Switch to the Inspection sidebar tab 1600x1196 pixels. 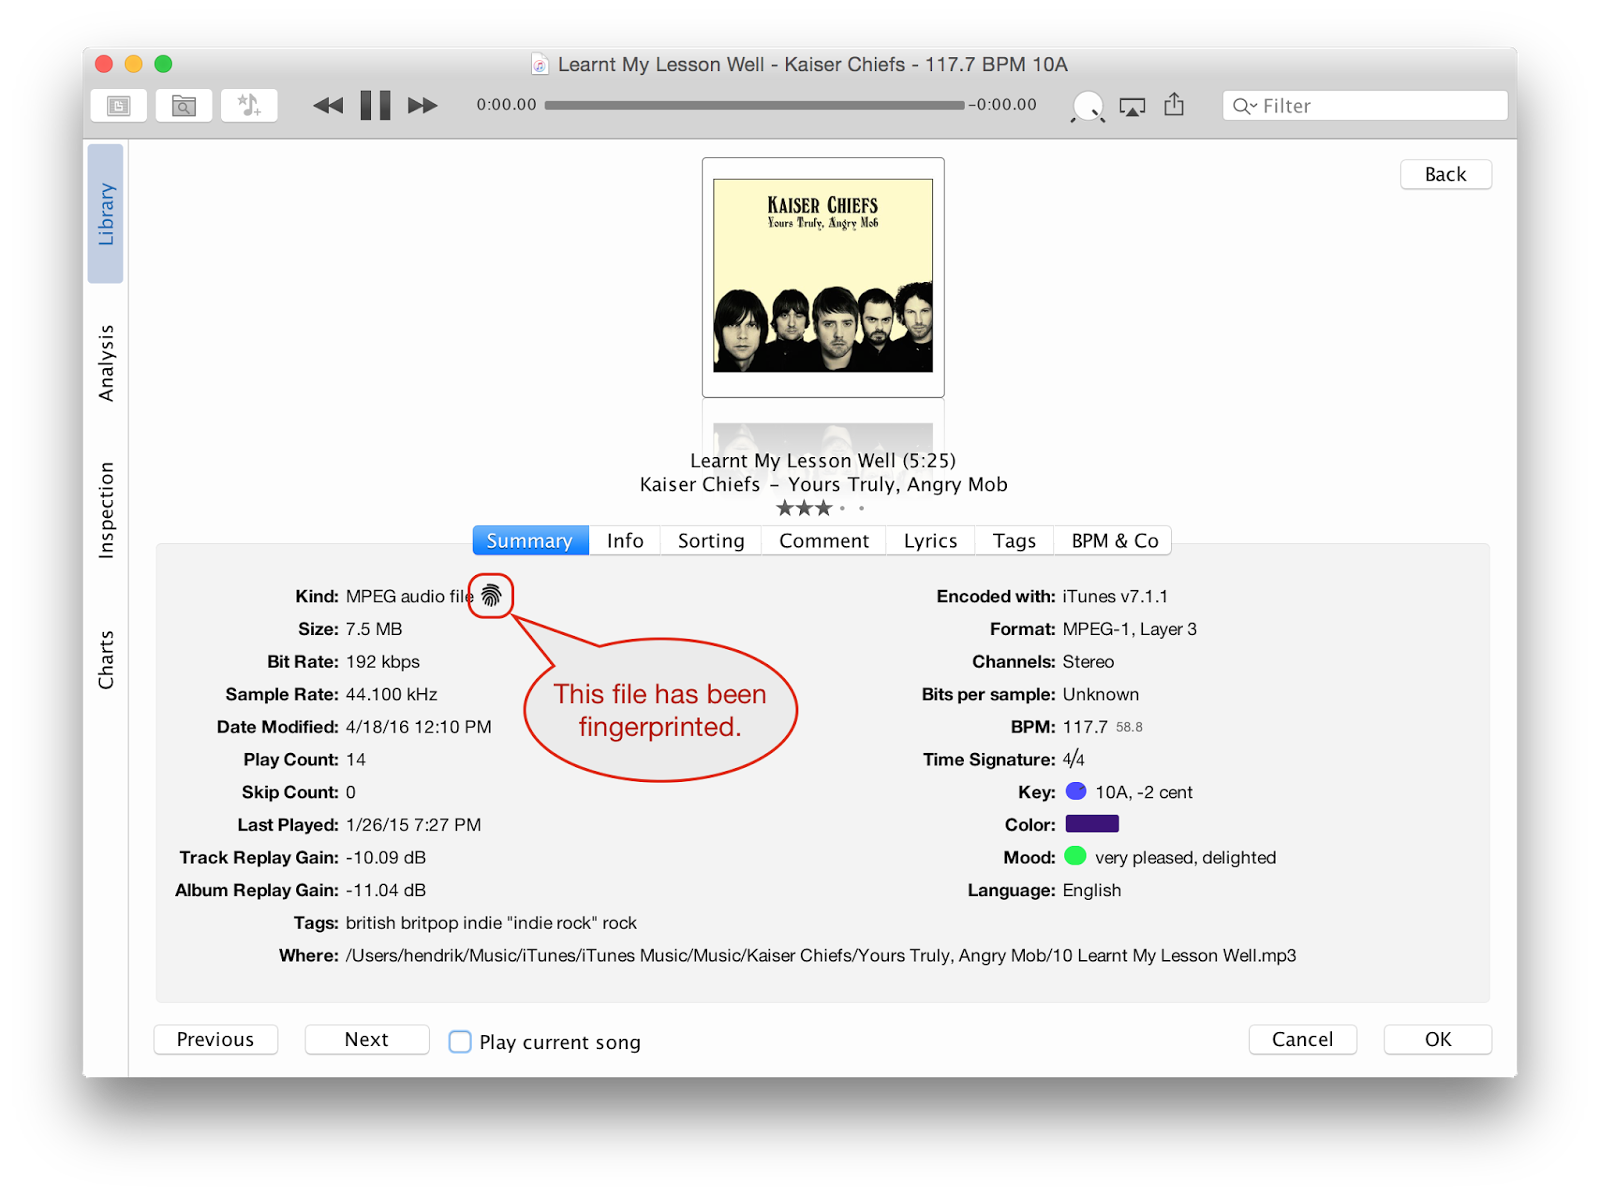pyautogui.click(x=106, y=510)
